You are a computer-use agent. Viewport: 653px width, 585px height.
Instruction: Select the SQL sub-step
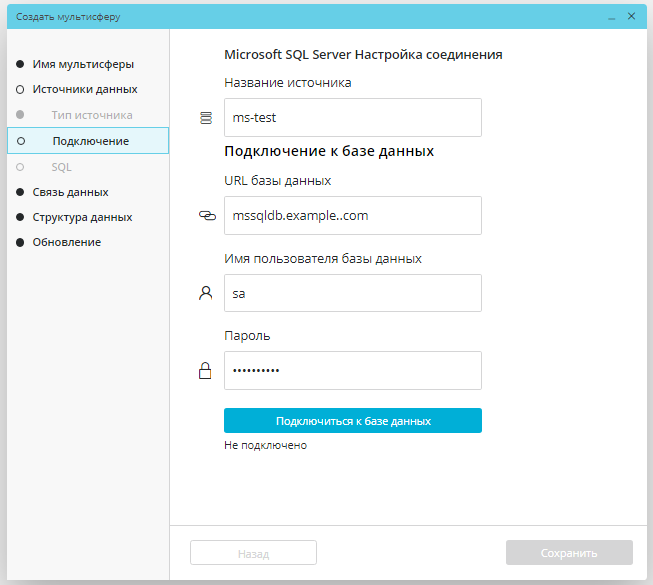(62, 167)
